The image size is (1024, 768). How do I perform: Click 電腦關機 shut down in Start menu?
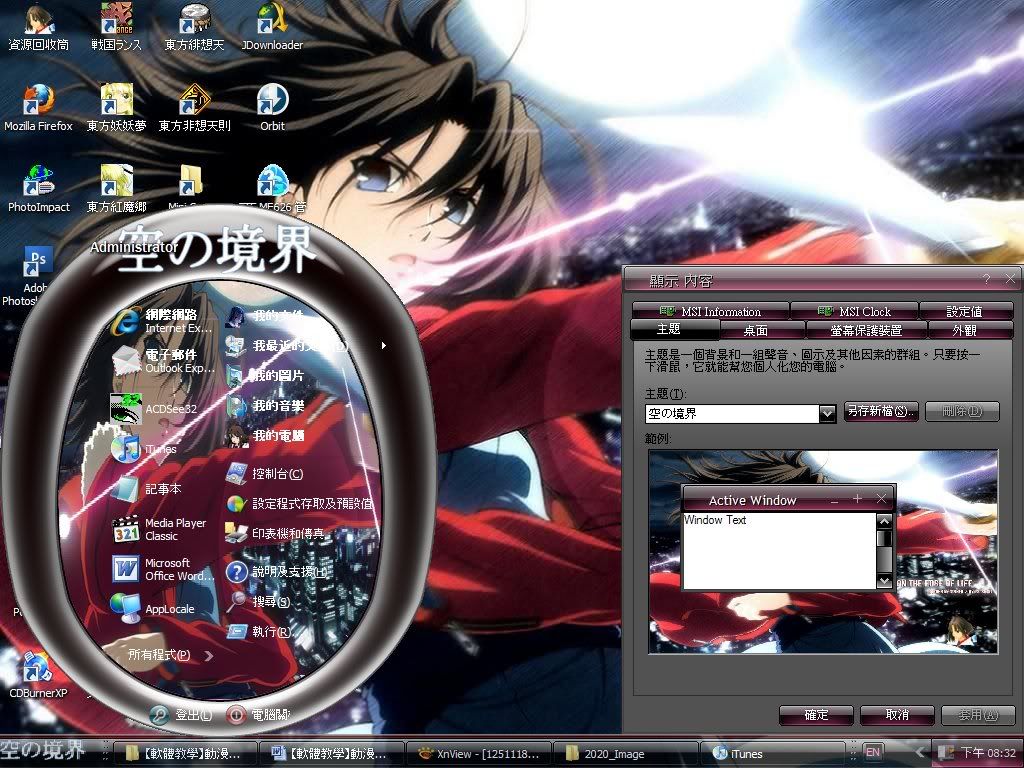257,714
